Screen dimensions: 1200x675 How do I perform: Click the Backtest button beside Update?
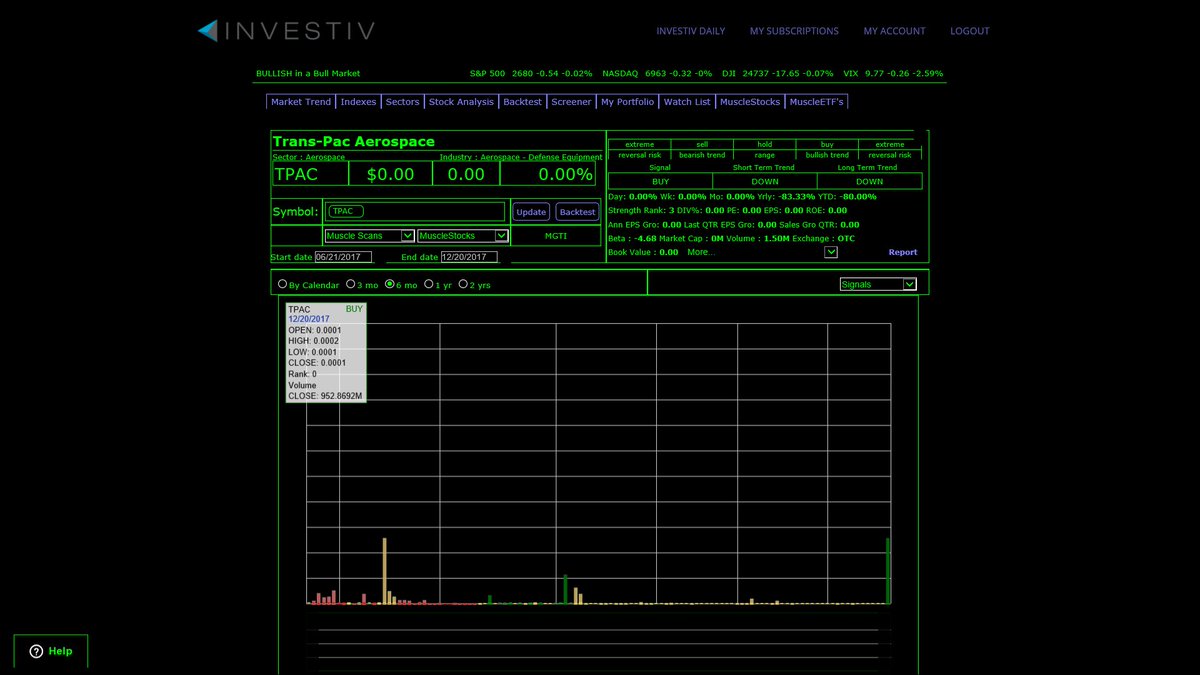click(577, 212)
